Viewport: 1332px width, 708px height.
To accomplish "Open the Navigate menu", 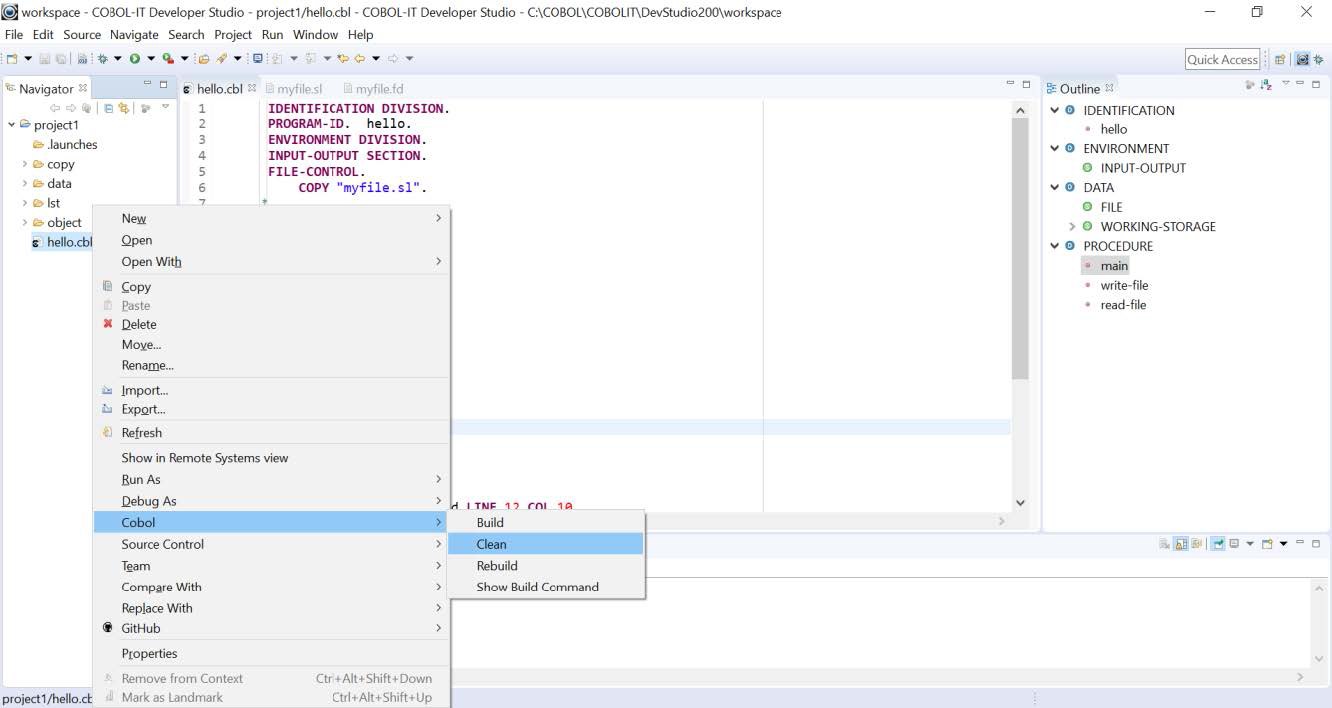I will pyautogui.click(x=134, y=34).
